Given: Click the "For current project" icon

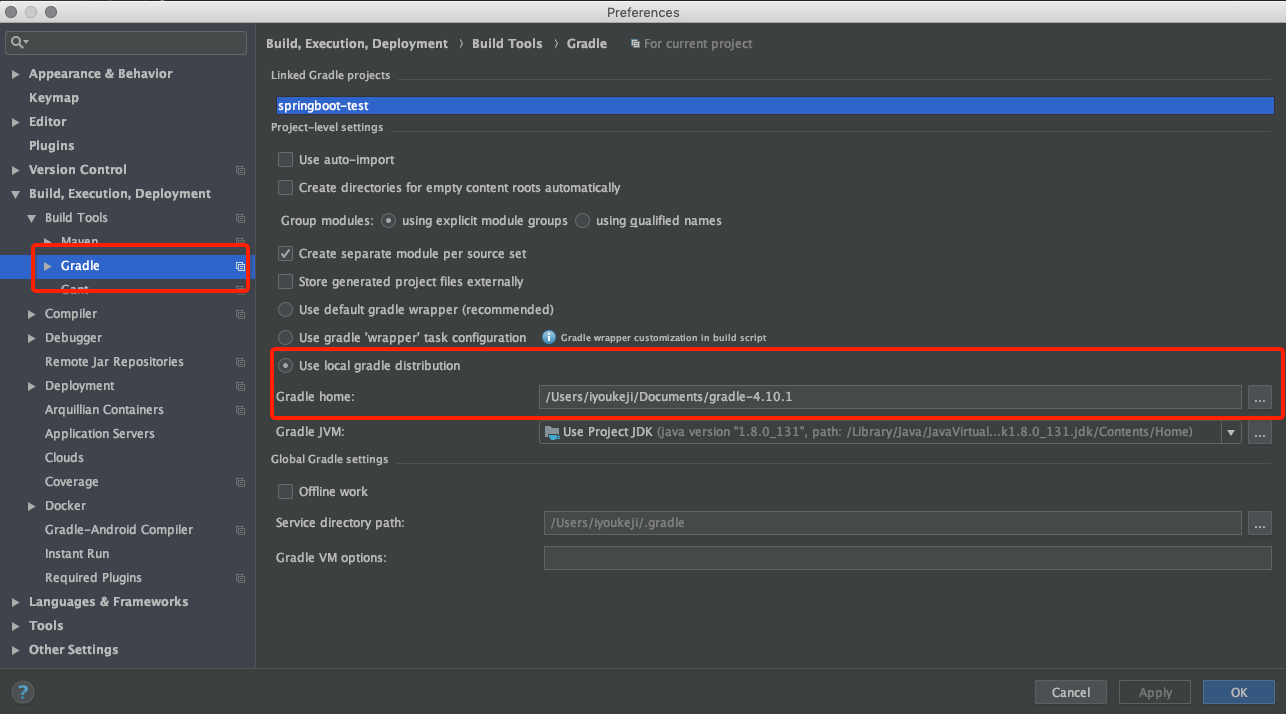Looking at the screenshot, I should (634, 44).
